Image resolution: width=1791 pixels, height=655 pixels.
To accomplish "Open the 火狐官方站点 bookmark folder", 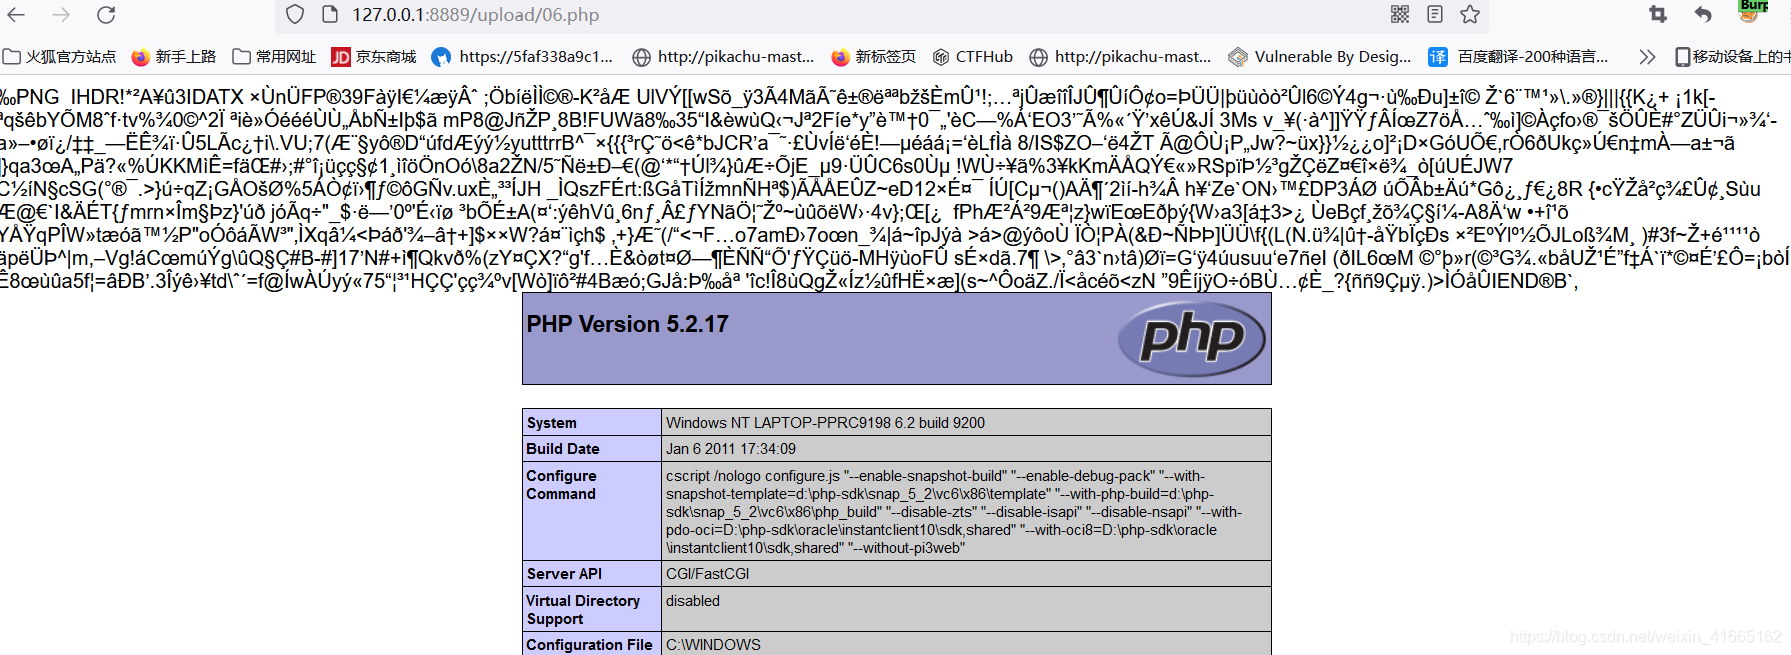I will (x=59, y=57).
